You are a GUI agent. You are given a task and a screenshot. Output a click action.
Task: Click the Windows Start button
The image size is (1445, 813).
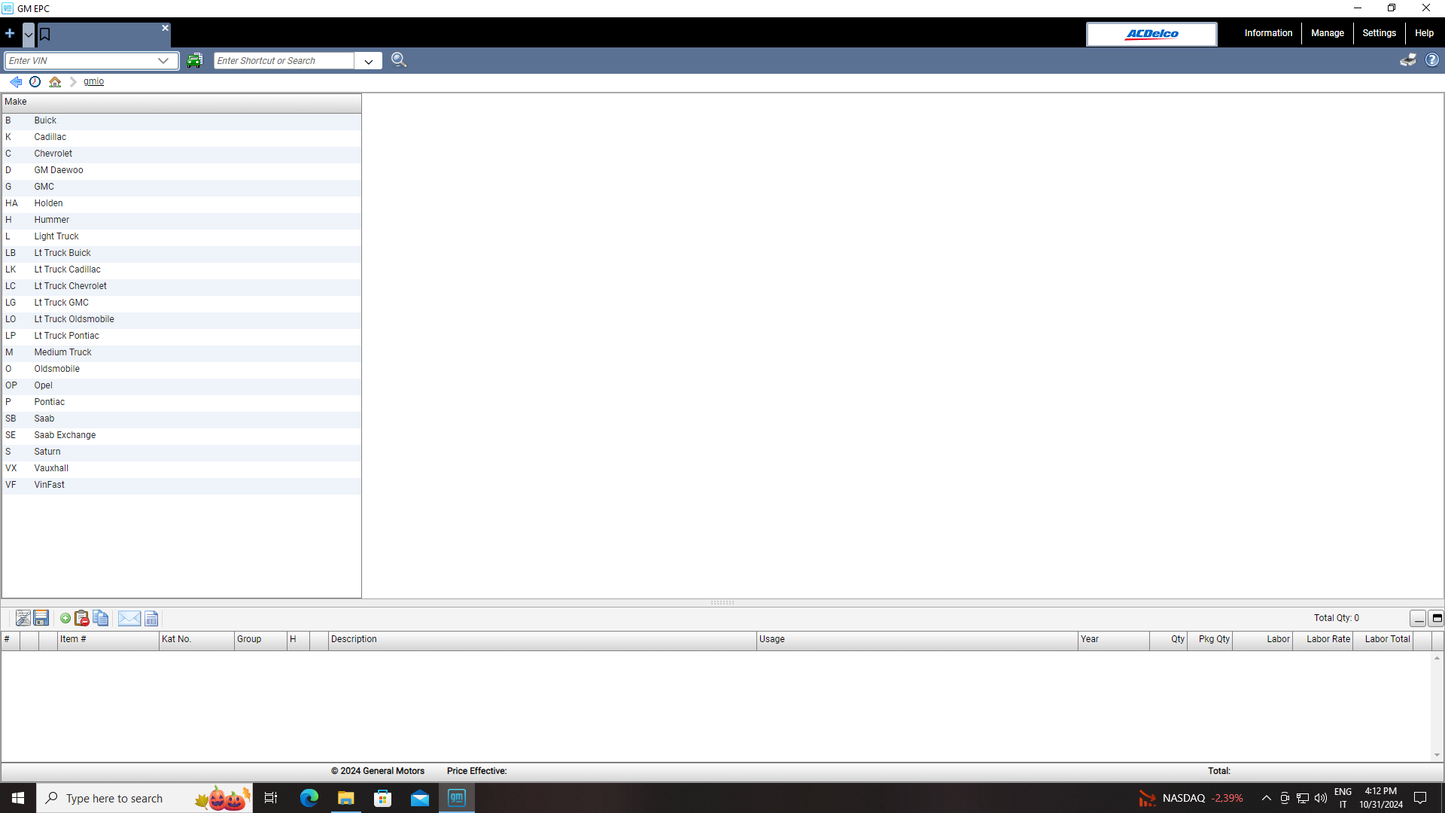[18, 798]
